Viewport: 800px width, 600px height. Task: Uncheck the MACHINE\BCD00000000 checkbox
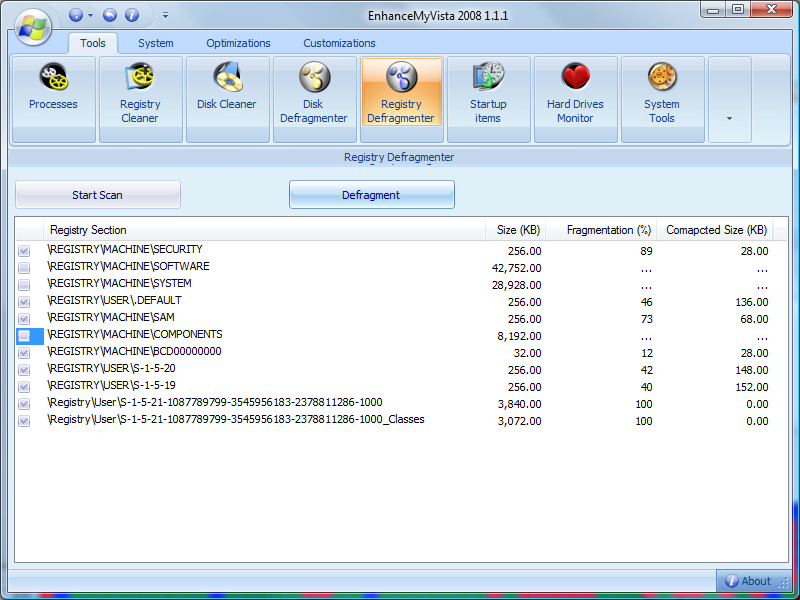(x=24, y=353)
